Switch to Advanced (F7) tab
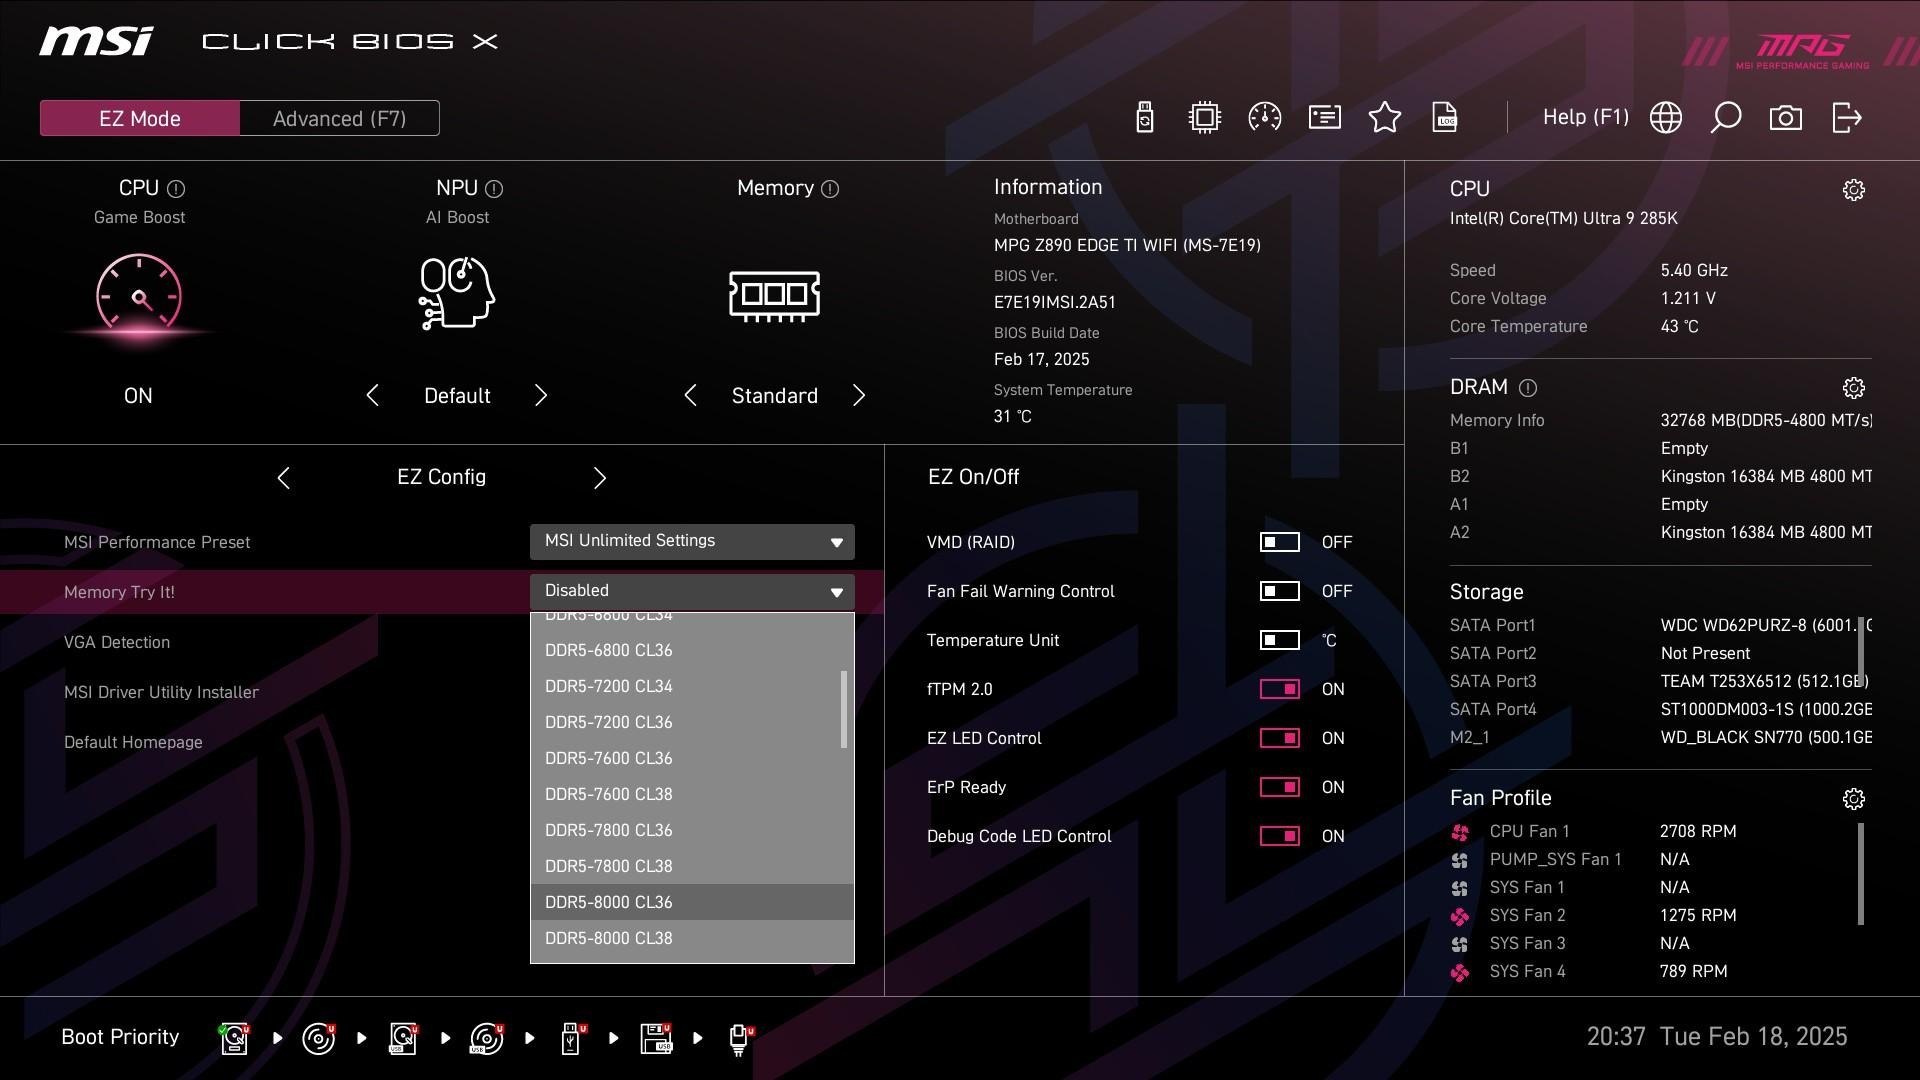This screenshot has width=1920, height=1080. click(340, 118)
